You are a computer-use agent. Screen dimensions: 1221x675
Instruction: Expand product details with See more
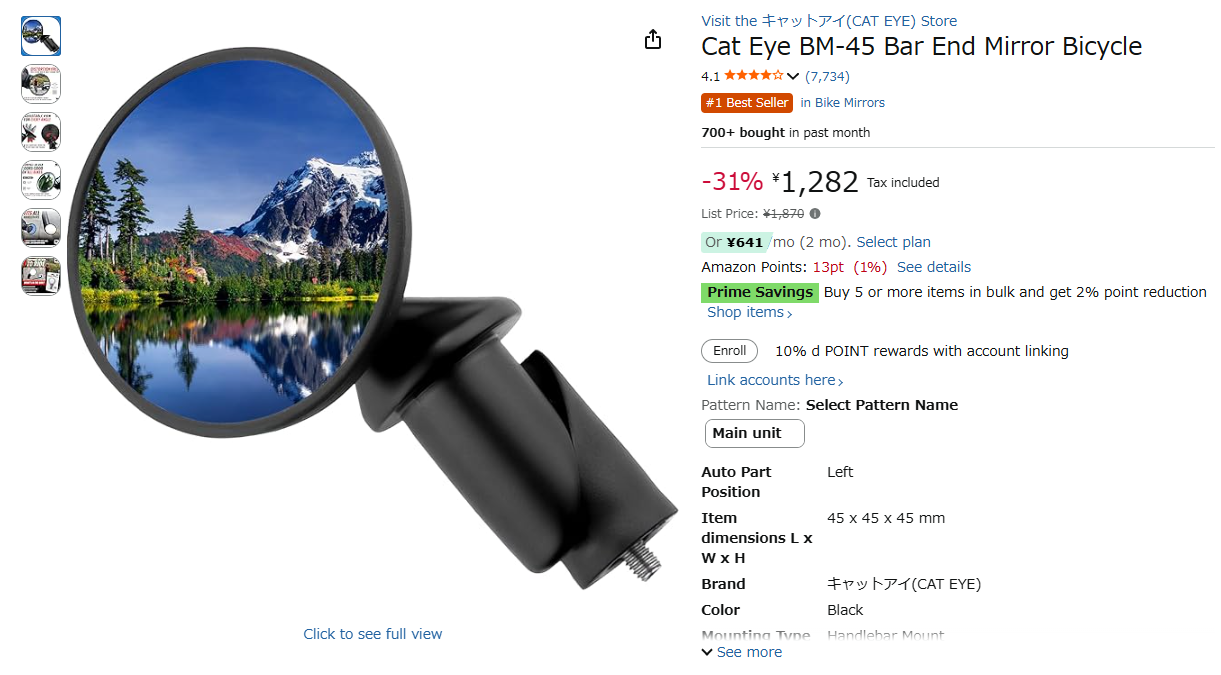742,652
